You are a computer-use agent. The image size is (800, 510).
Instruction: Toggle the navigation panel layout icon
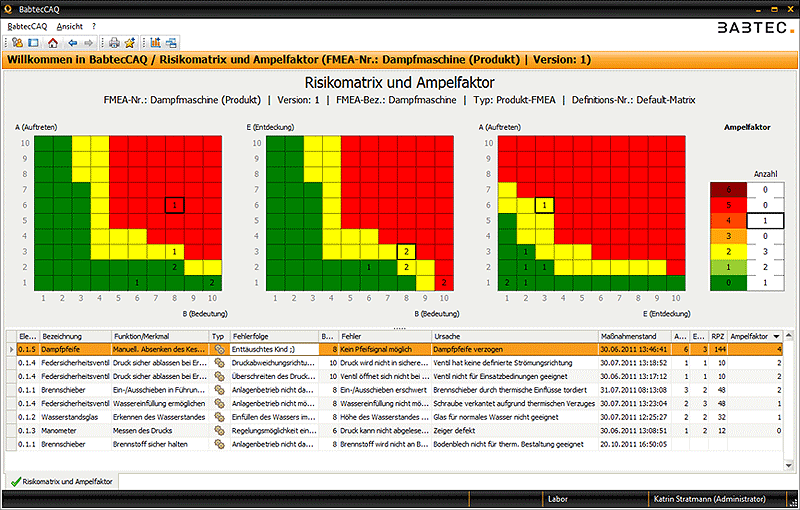[x=33, y=43]
